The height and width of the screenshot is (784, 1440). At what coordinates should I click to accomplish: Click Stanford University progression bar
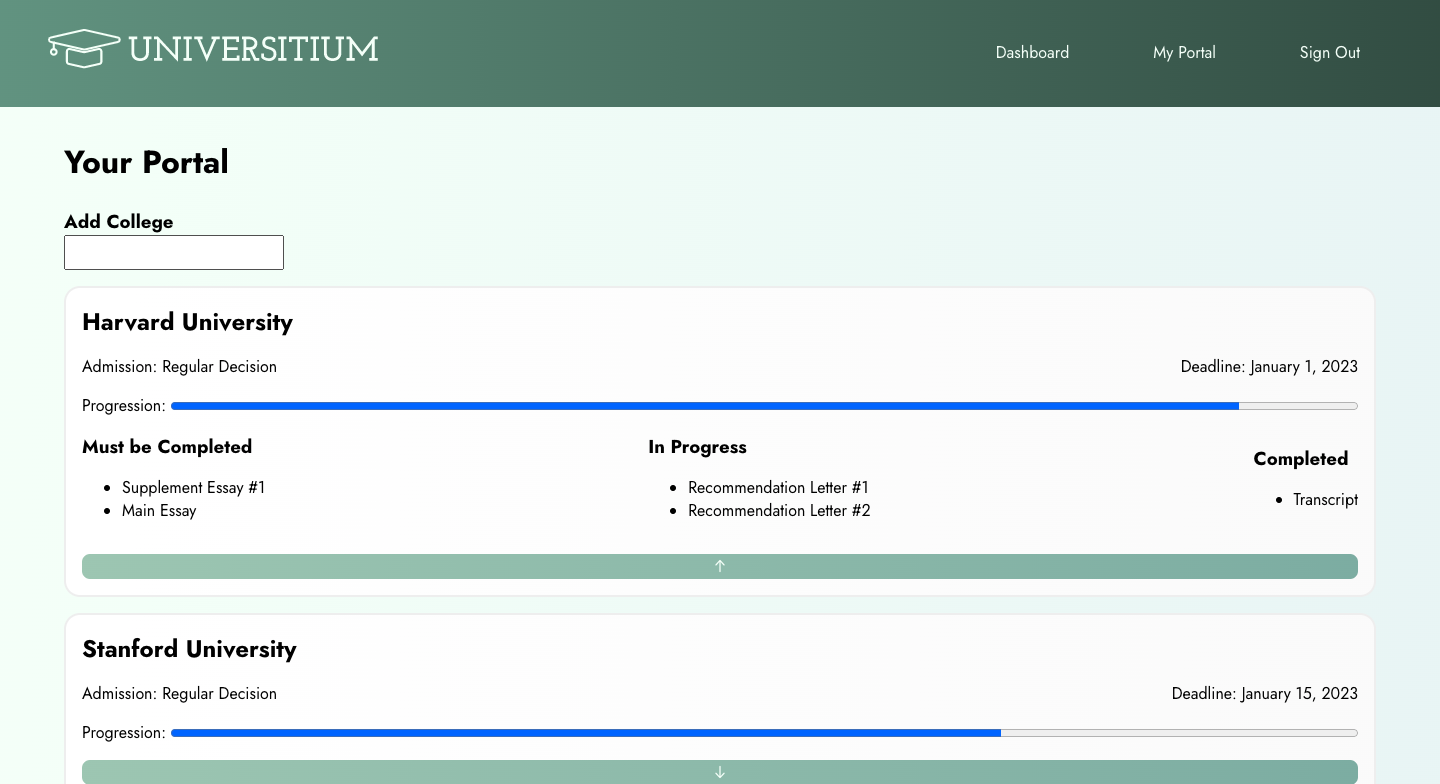point(764,733)
